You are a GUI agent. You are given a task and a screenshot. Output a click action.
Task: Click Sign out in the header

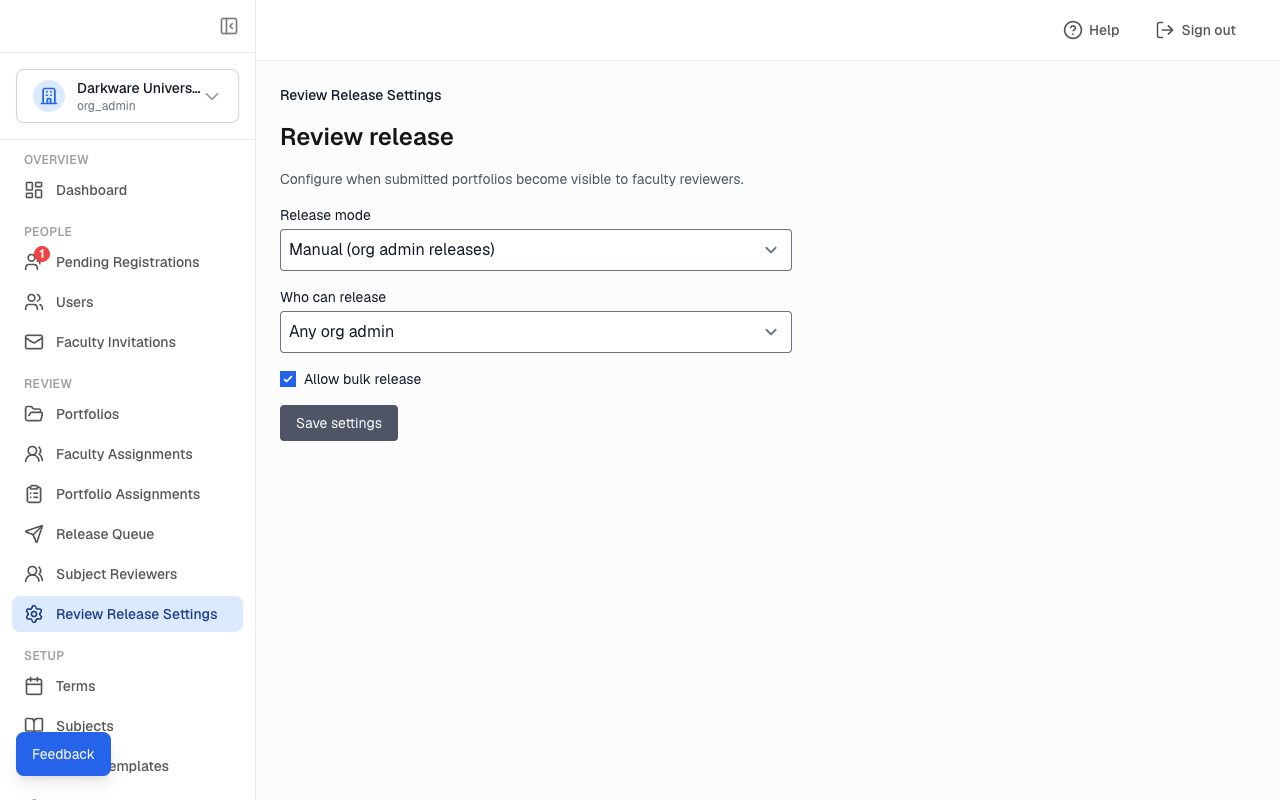[x=1196, y=30]
